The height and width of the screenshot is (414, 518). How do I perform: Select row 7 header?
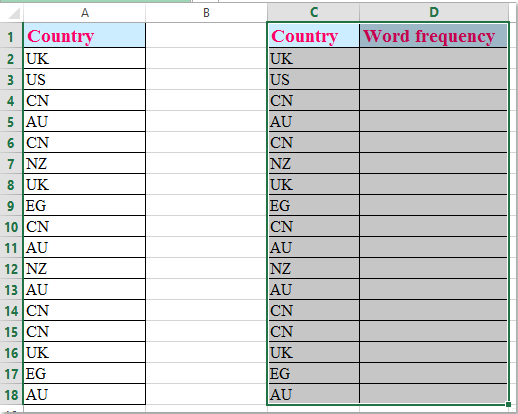pos(11,164)
